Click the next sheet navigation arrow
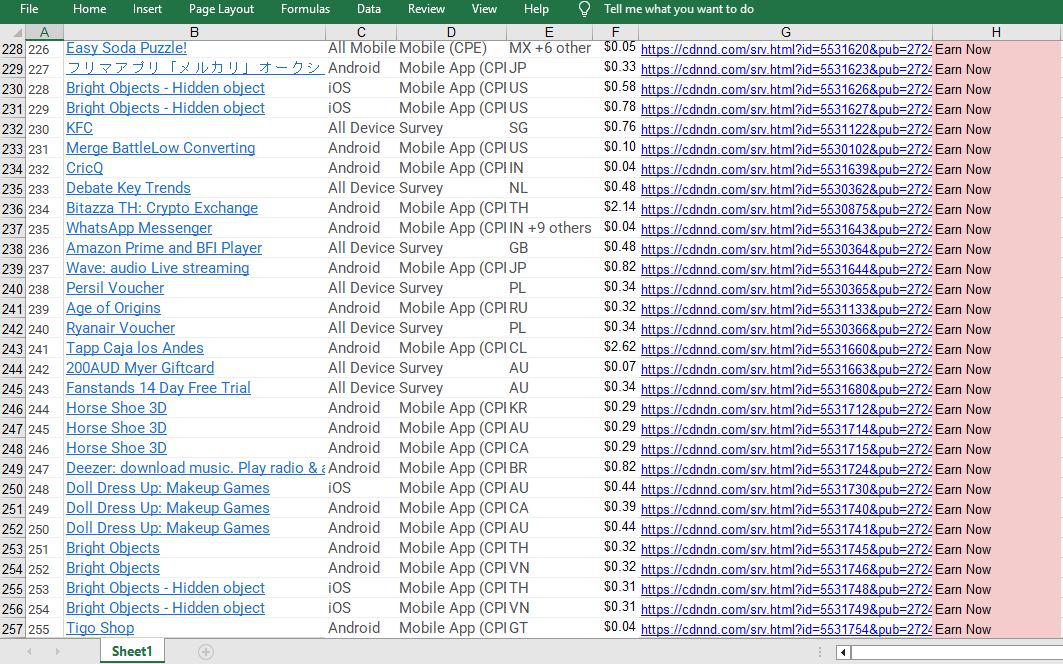This screenshot has height=664, width=1063. coord(57,652)
